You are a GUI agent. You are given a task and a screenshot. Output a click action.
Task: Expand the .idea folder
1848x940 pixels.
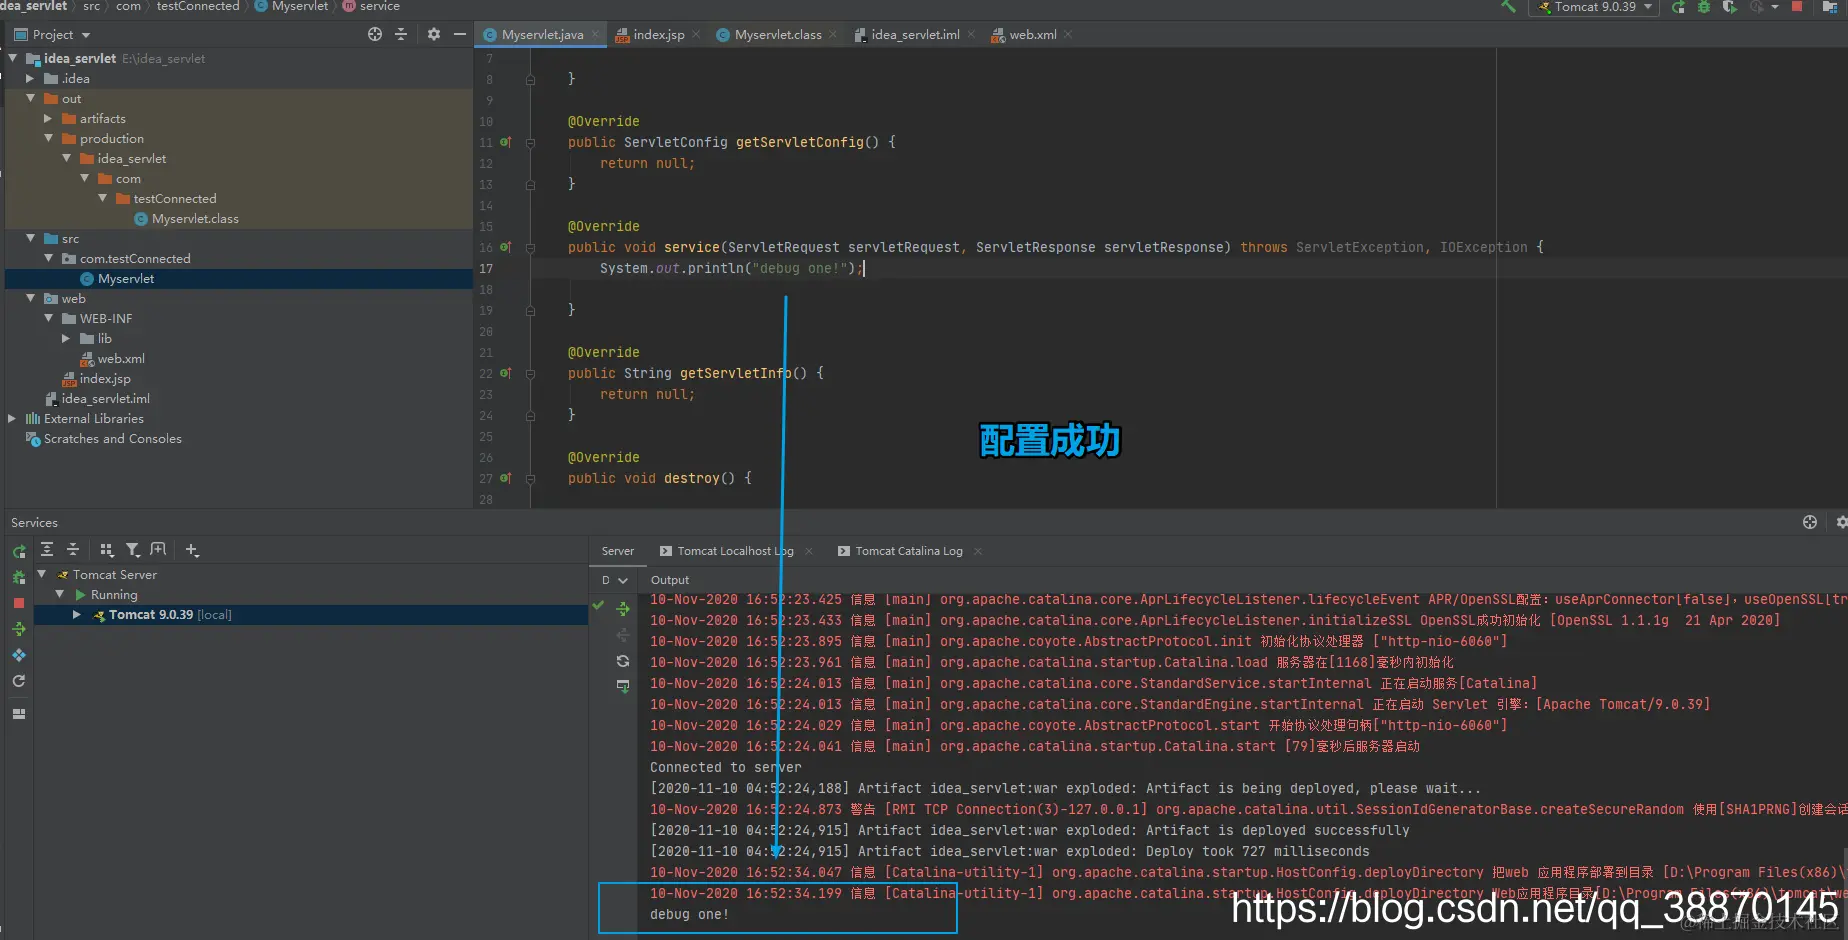pyautogui.click(x=30, y=78)
